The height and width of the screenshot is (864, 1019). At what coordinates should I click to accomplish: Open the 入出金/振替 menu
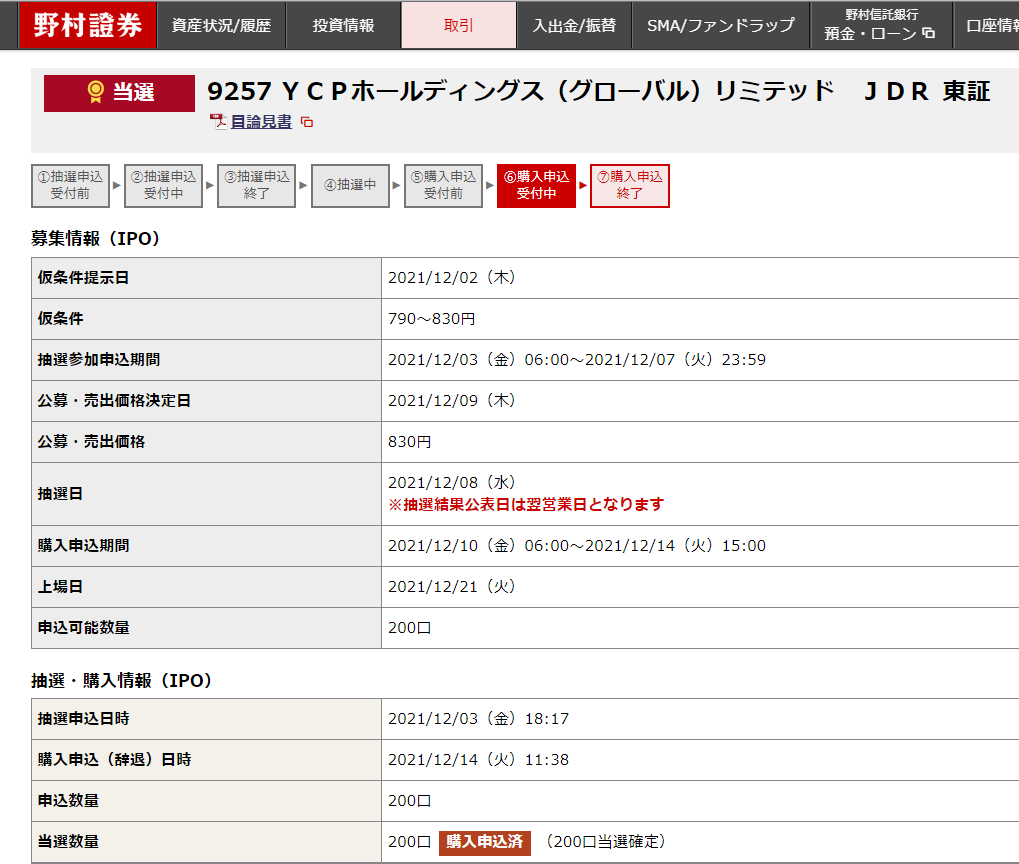coord(574,25)
